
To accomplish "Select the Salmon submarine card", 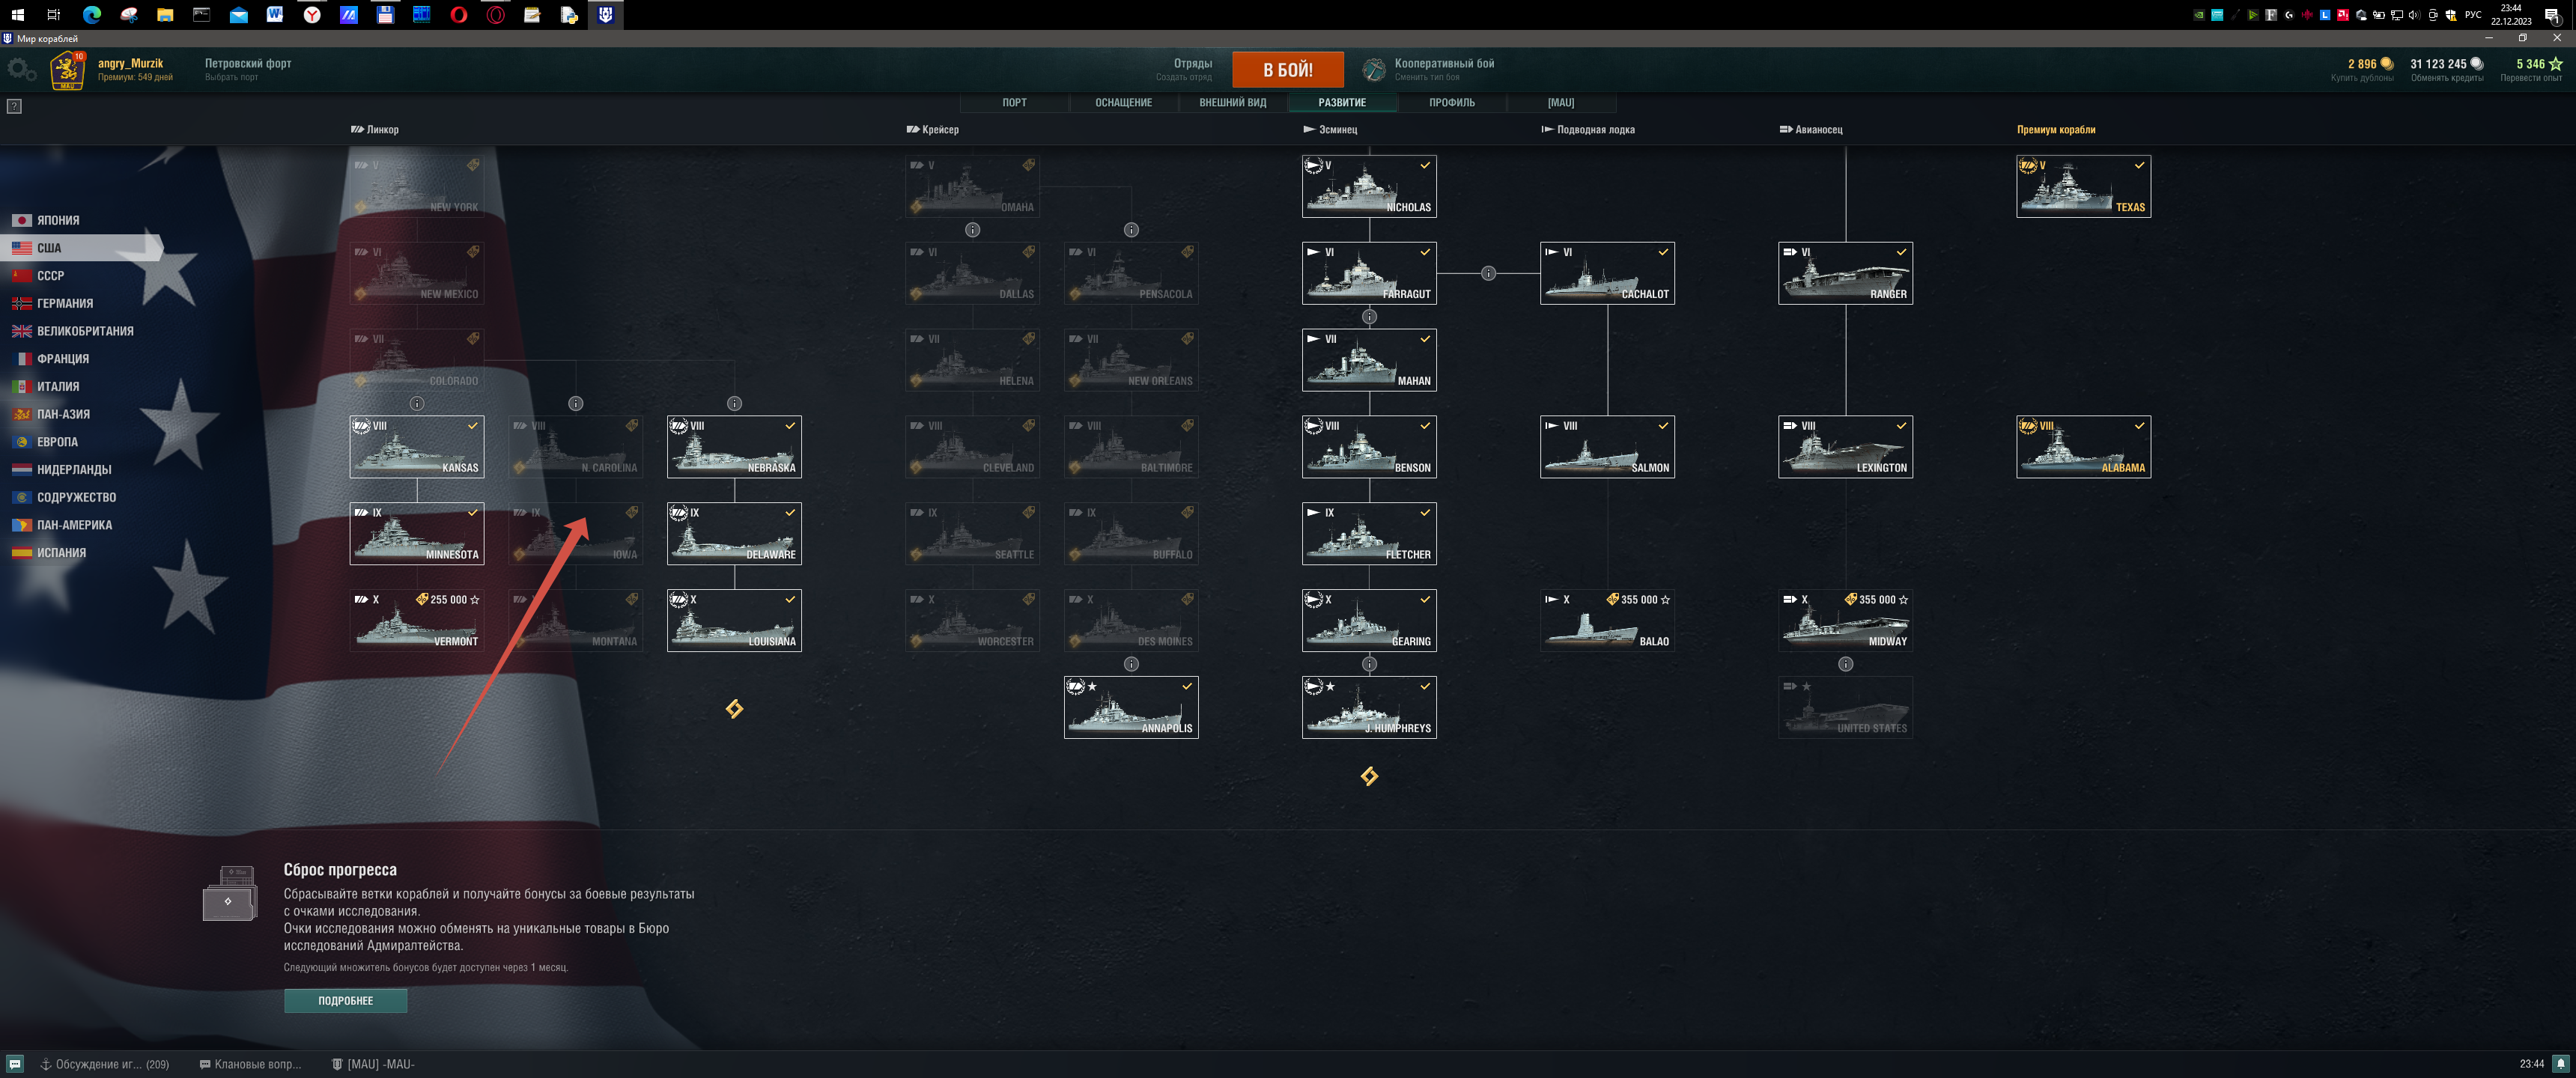I will (x=1607, y=447).
